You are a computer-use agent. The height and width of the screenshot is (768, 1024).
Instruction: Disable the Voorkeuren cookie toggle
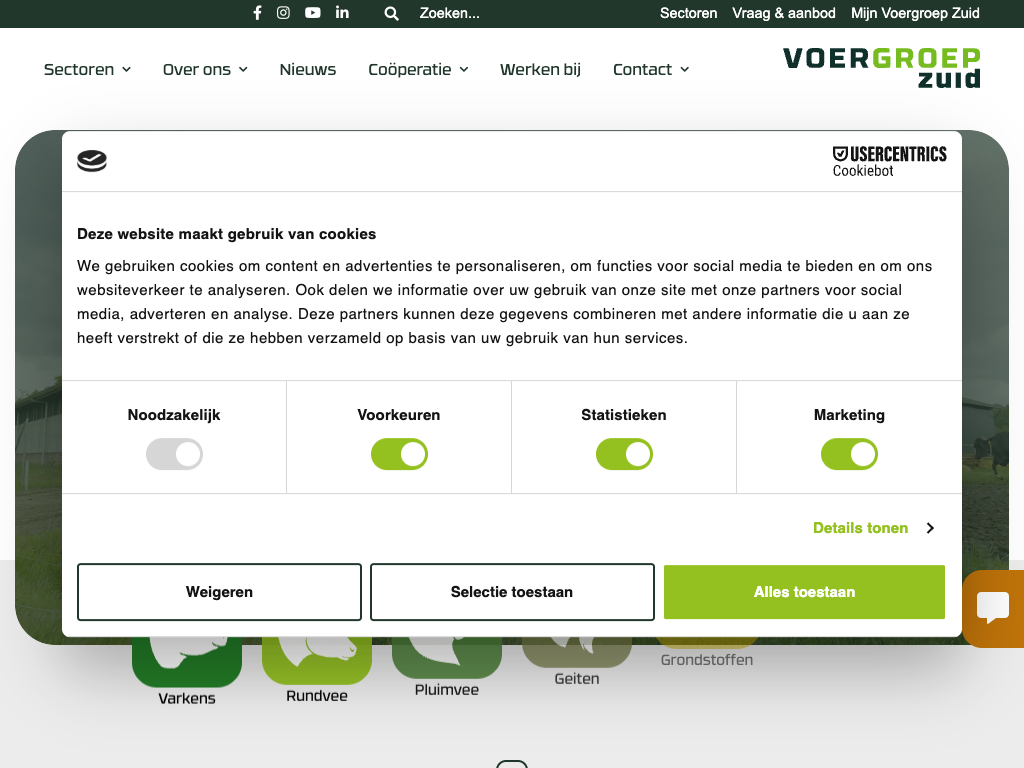pos(399,454)
